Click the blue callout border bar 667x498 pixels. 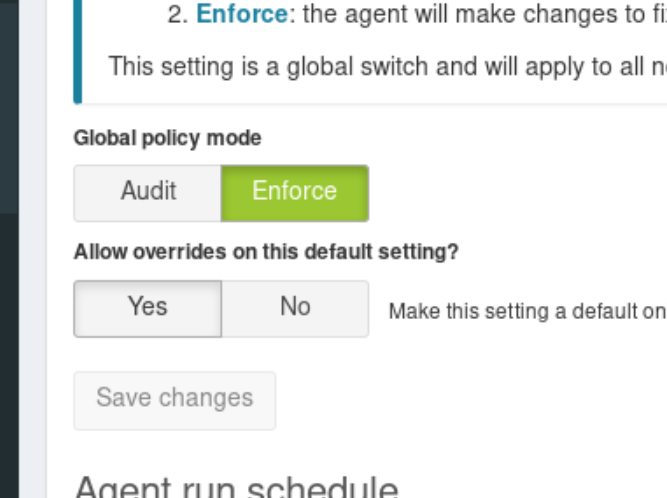77,51
